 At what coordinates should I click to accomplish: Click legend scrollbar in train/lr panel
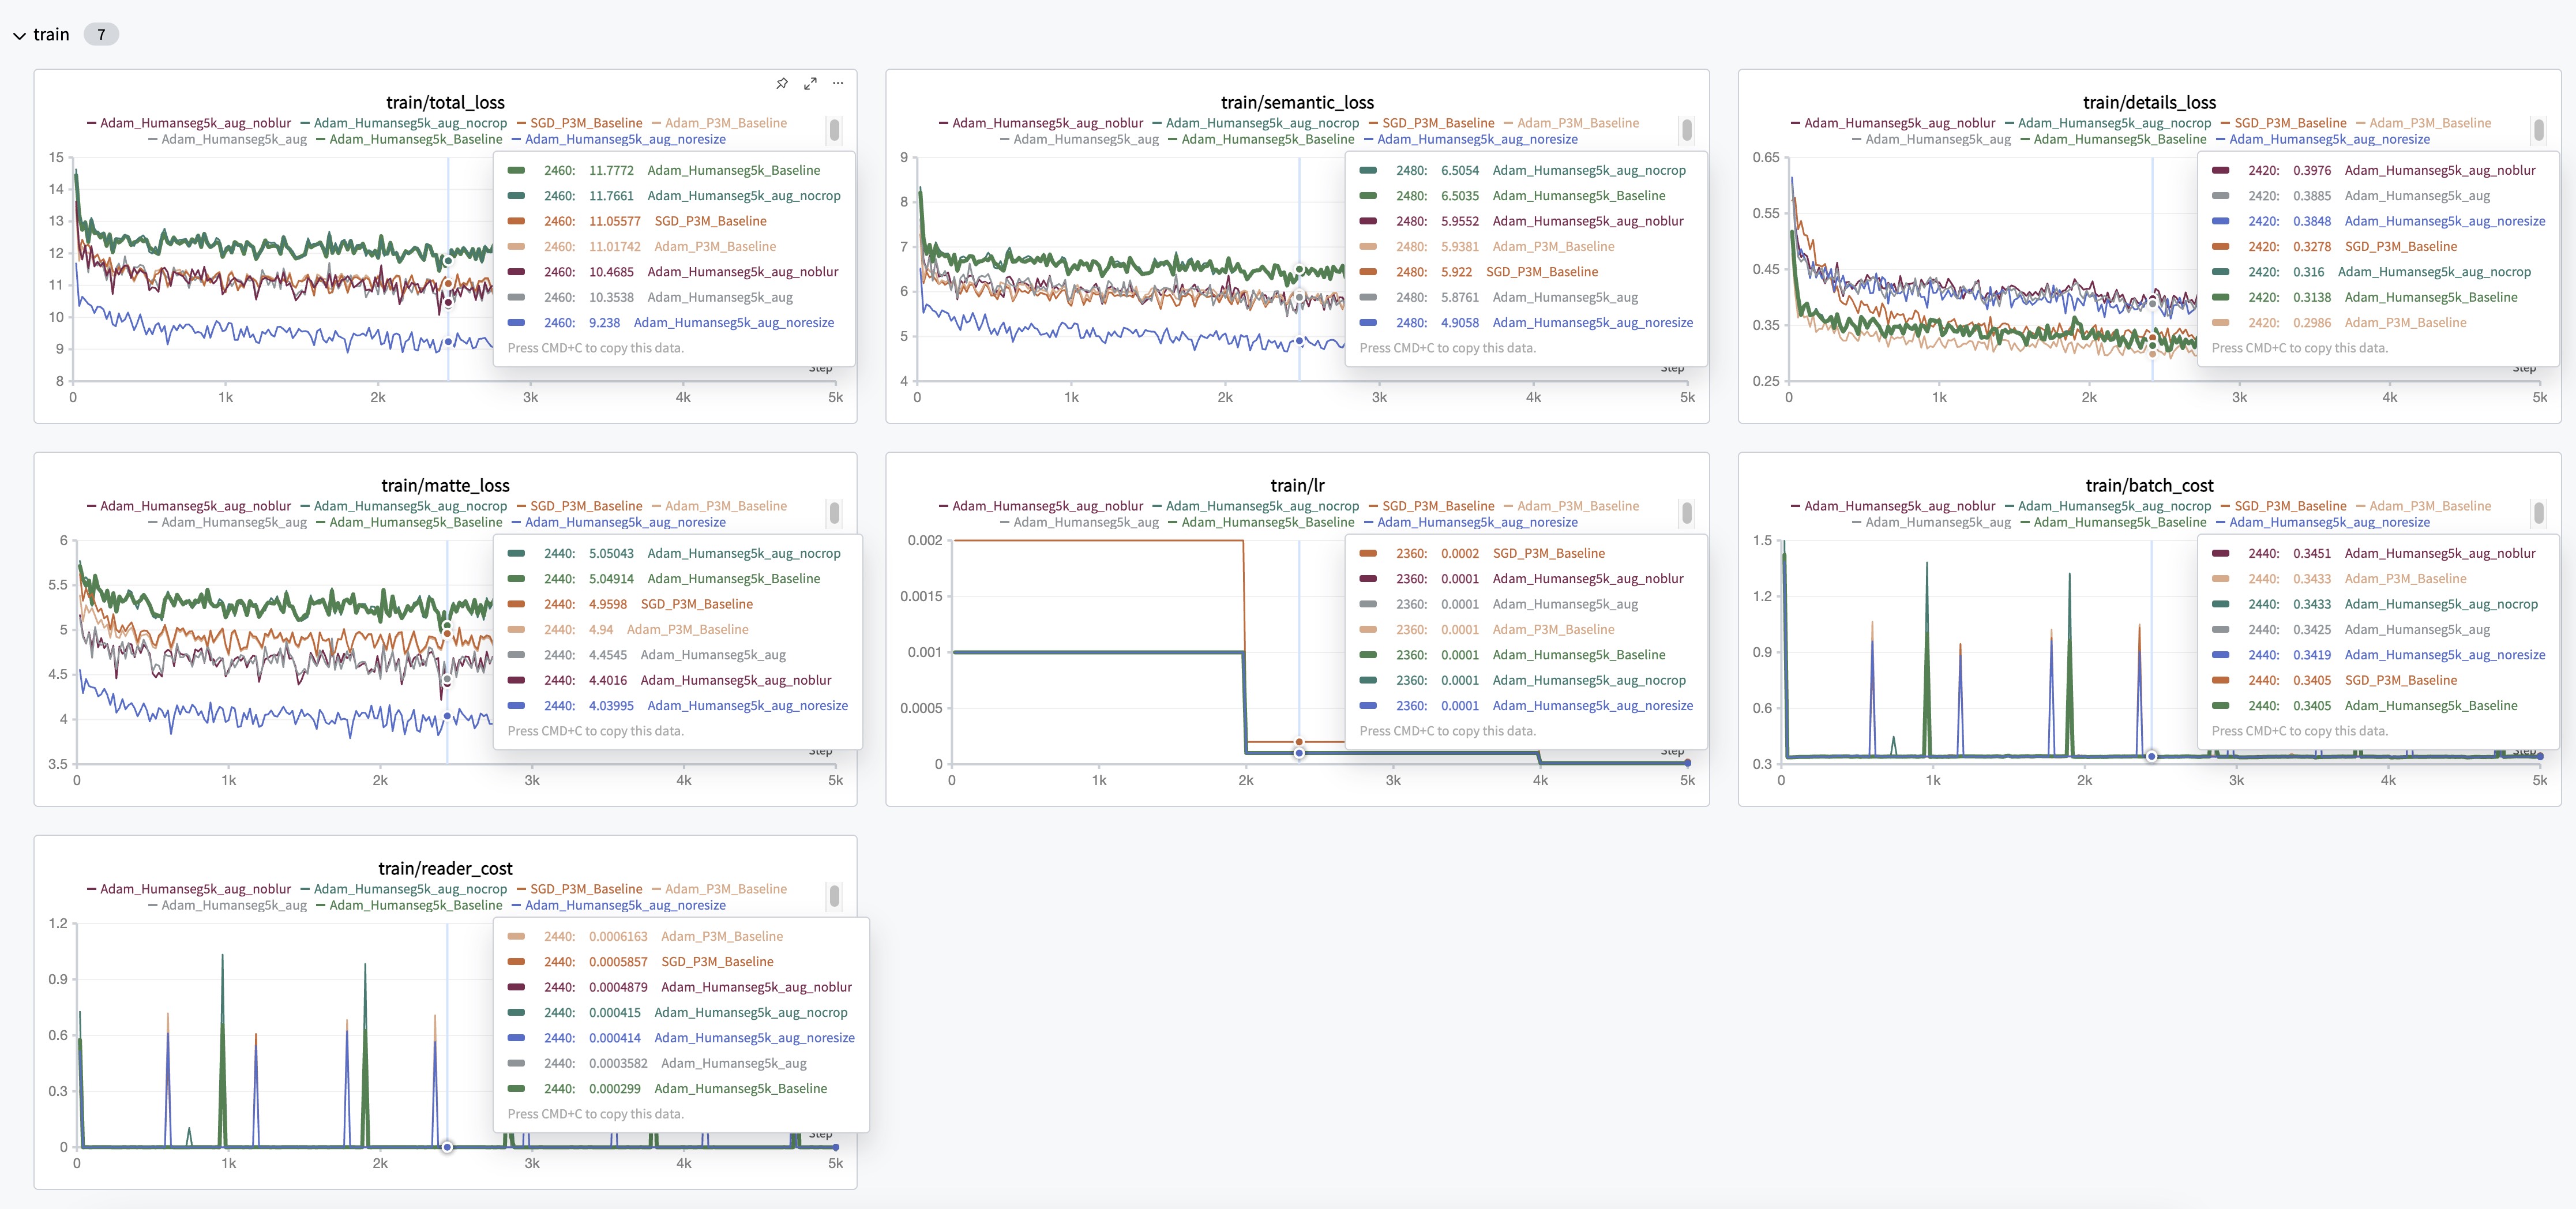pyautogui.click(x=1686, y=513)
